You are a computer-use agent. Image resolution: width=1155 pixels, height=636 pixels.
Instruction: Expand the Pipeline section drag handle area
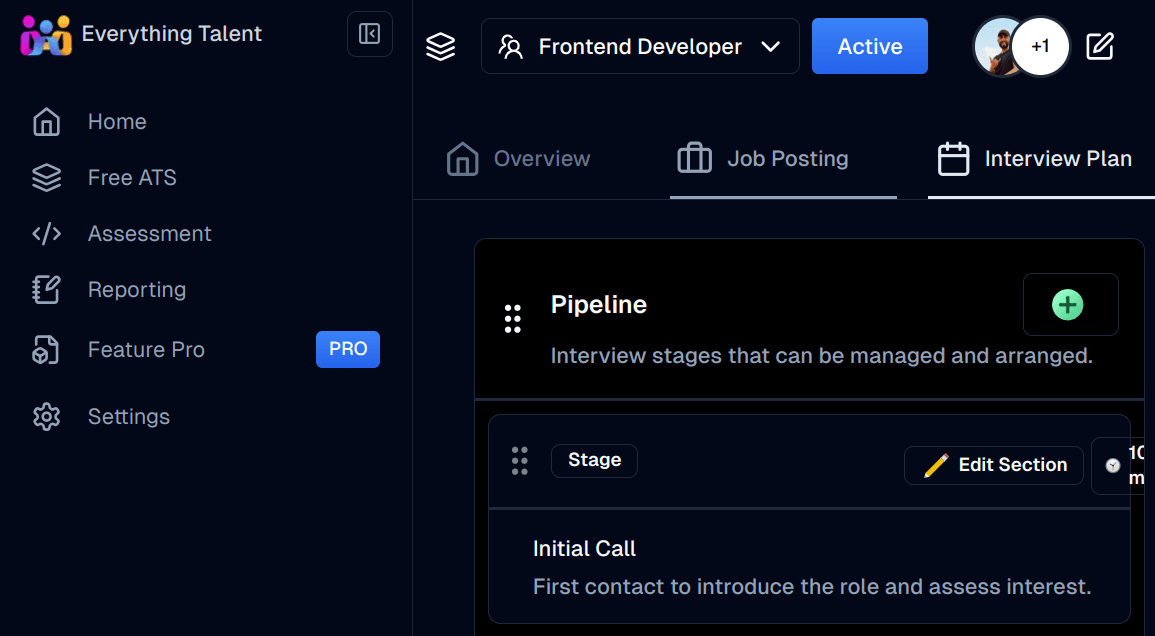(513, 319)
